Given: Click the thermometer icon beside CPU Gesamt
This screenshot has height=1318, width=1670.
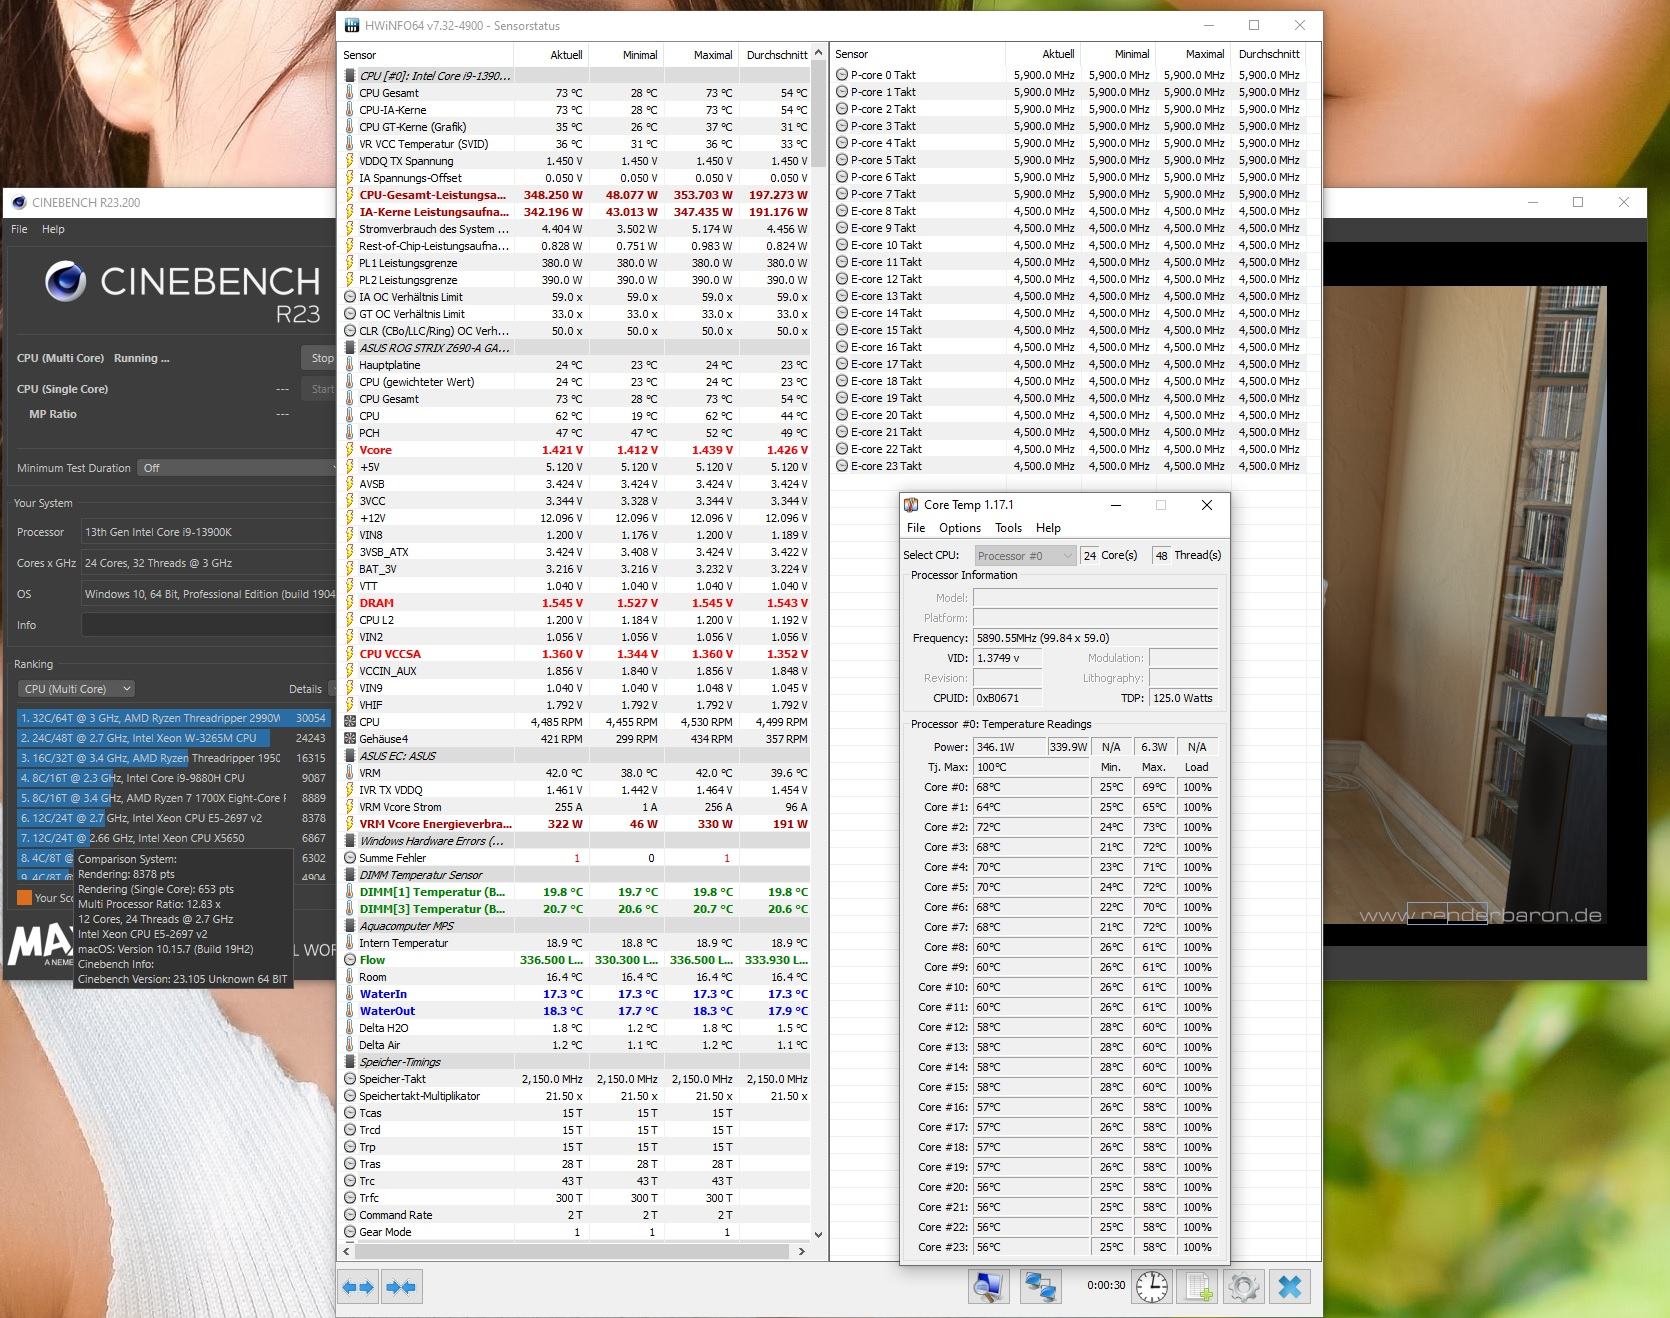Looking at the screenshot, I should (350, 93).
